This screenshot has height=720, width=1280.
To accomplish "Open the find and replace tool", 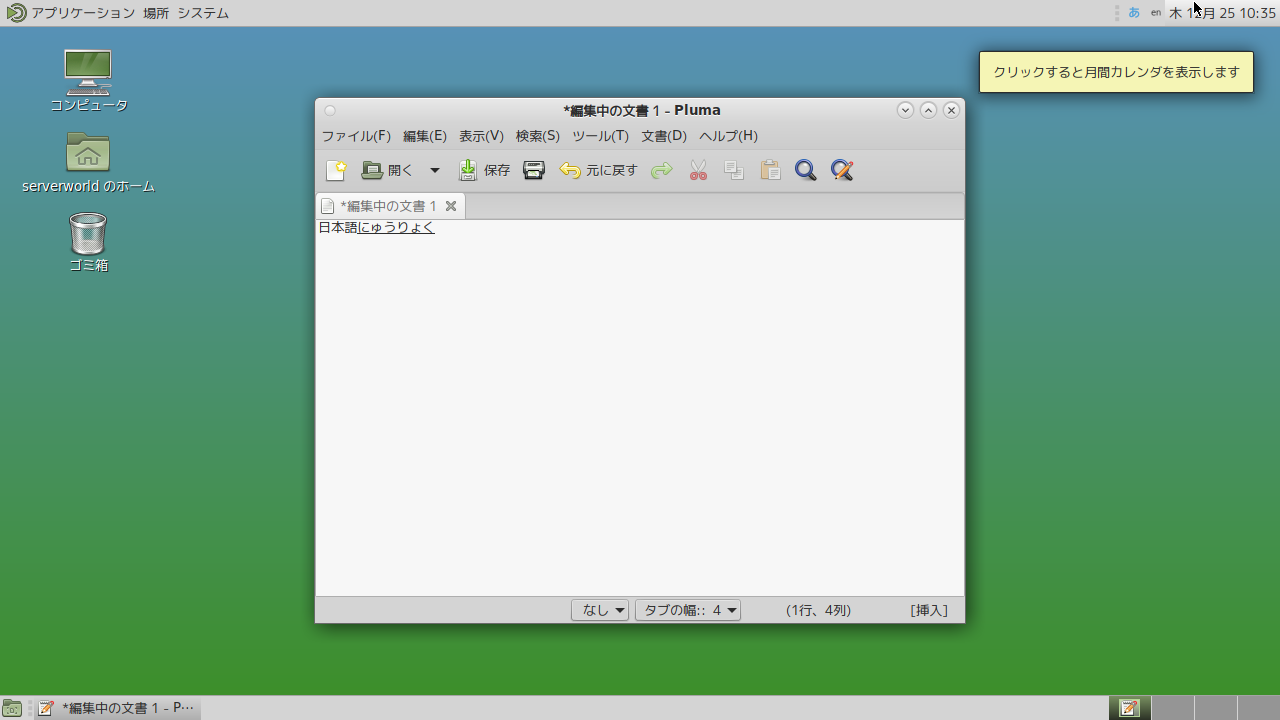I will (842, 171).
